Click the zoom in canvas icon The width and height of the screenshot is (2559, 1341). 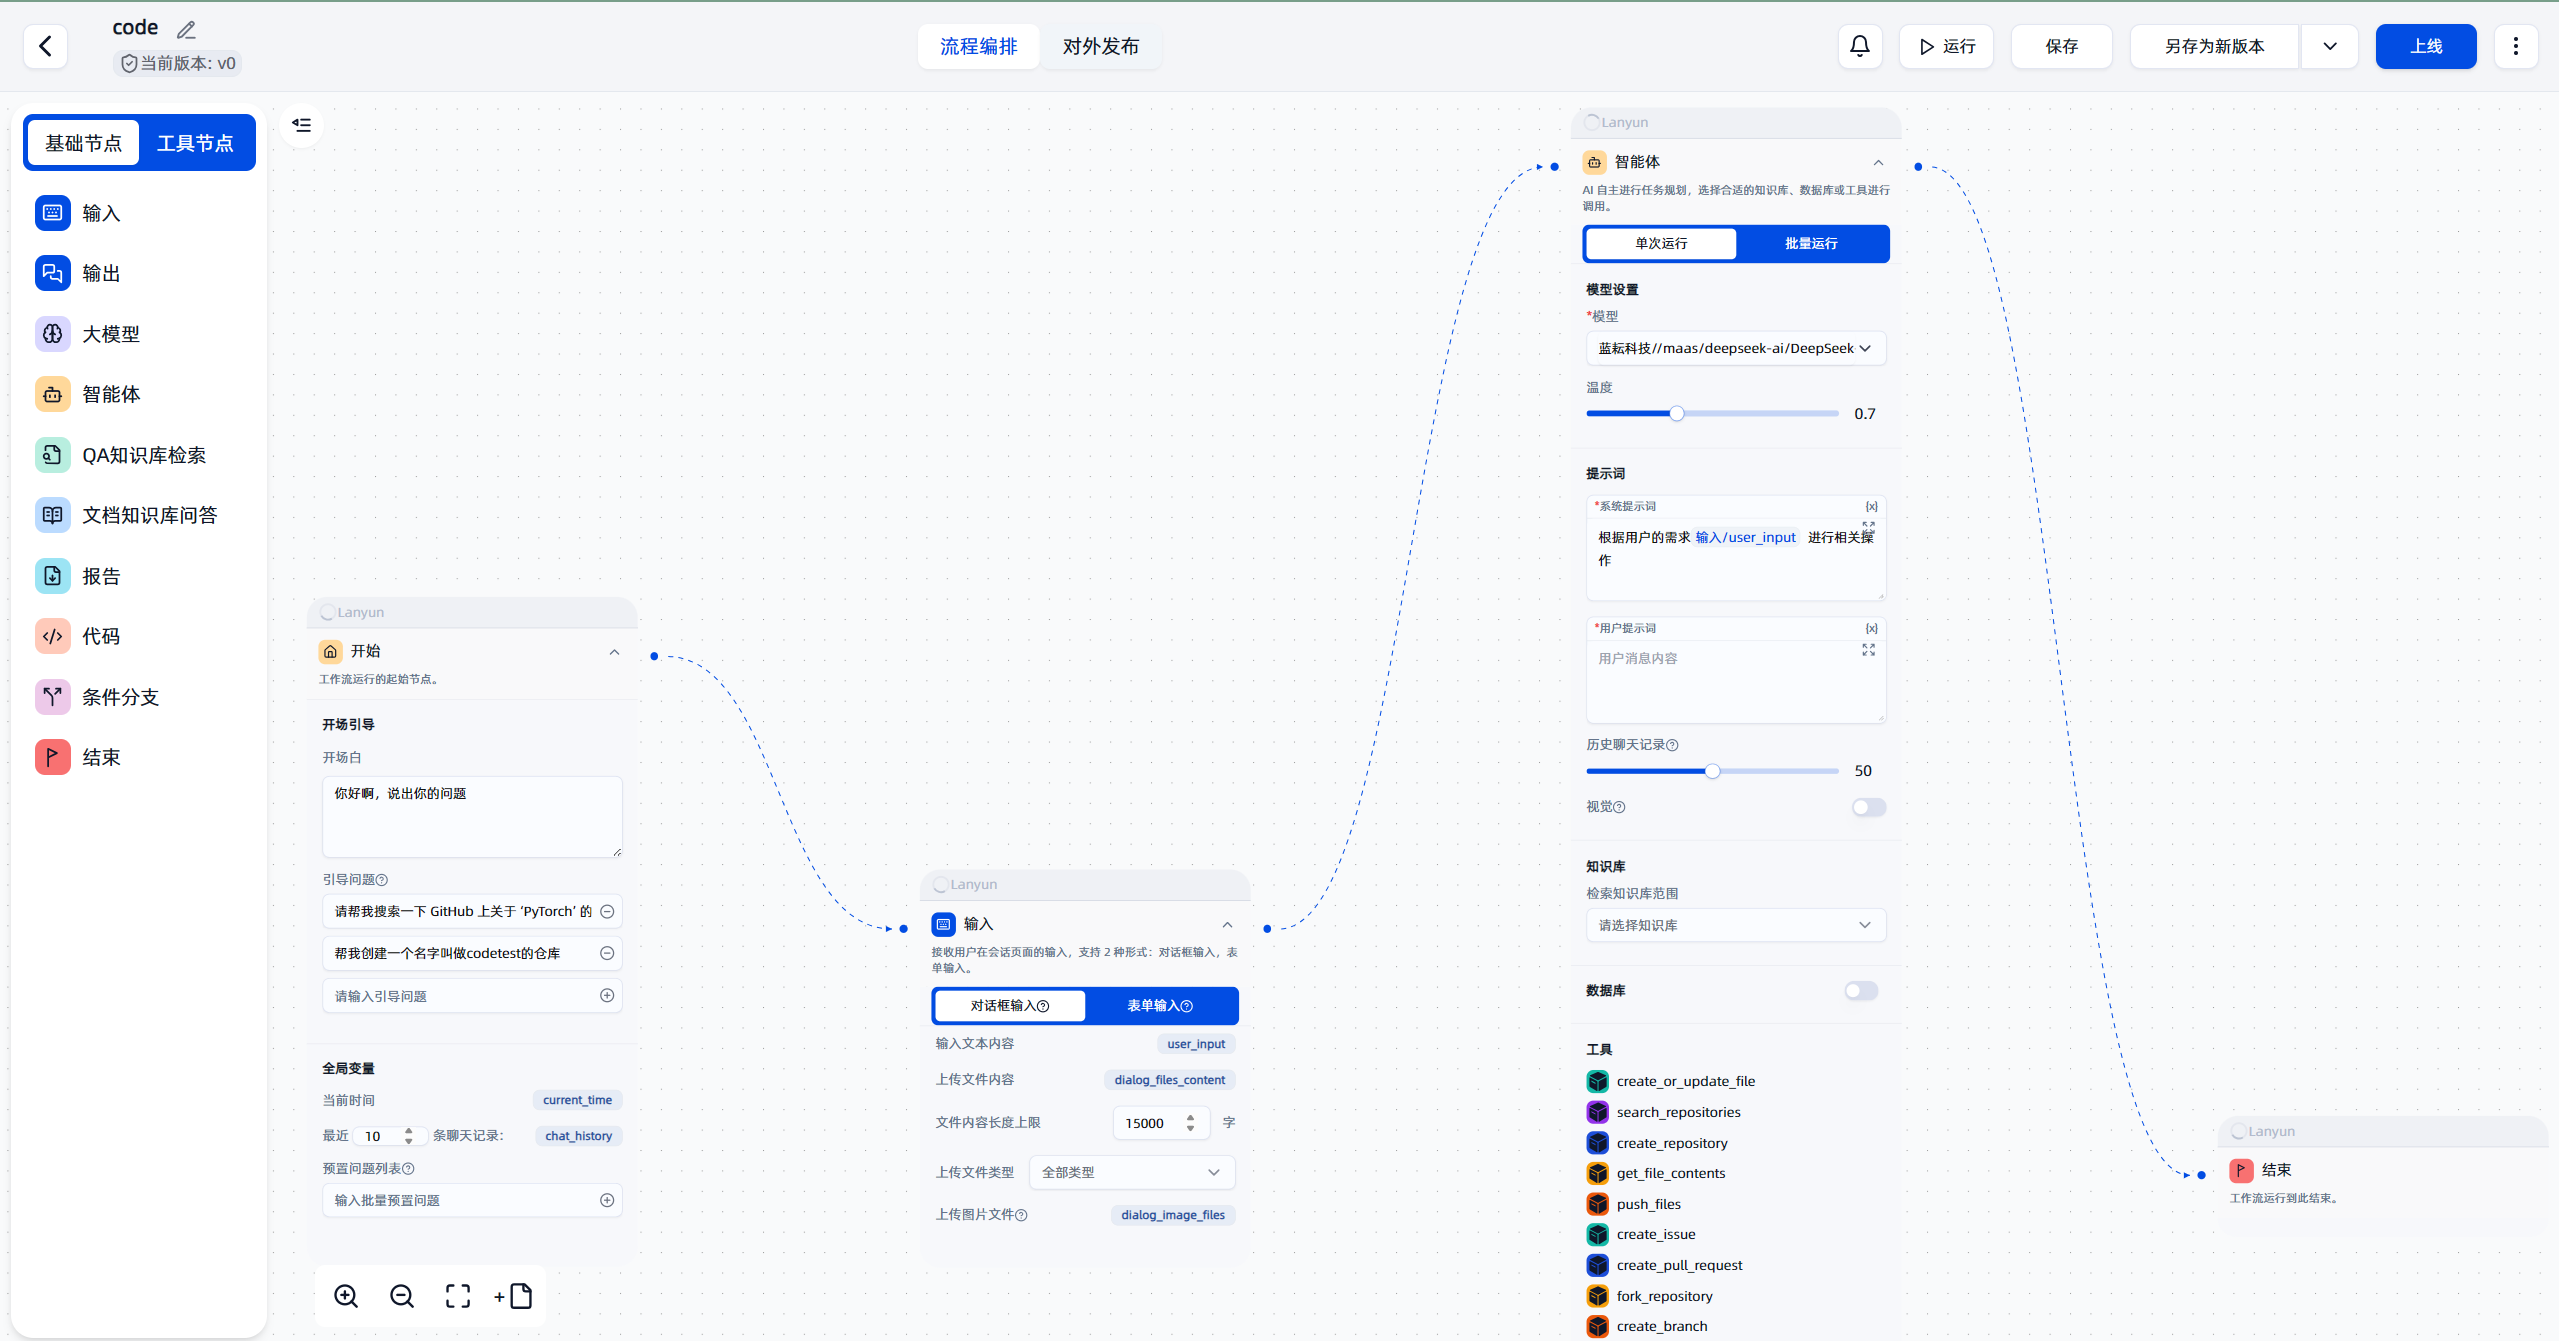pyautogui.click(x=346, y=1296)
